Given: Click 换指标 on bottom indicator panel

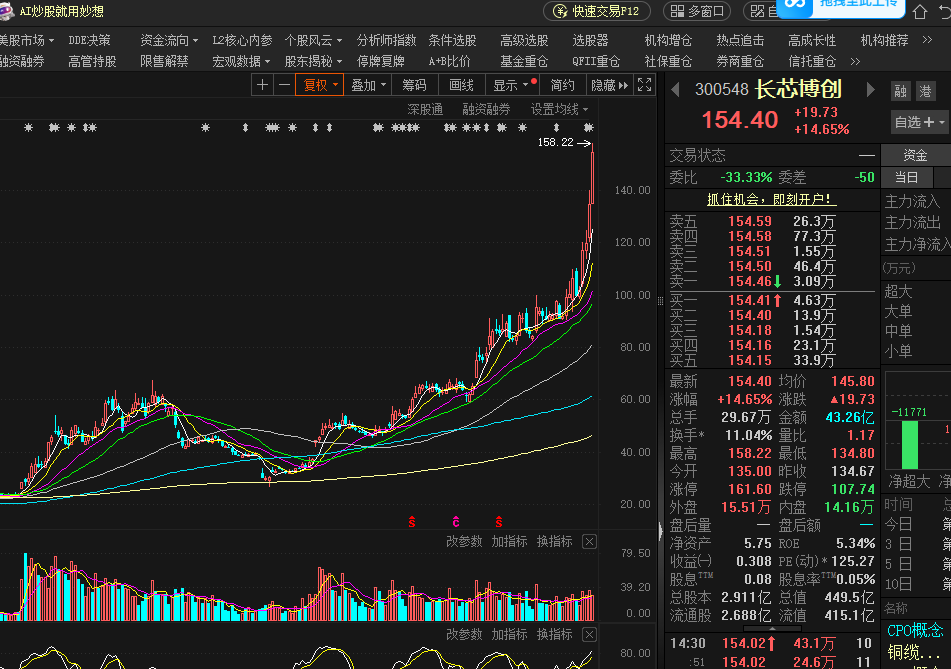Looking at the screenshot, I should coord(554,634).
